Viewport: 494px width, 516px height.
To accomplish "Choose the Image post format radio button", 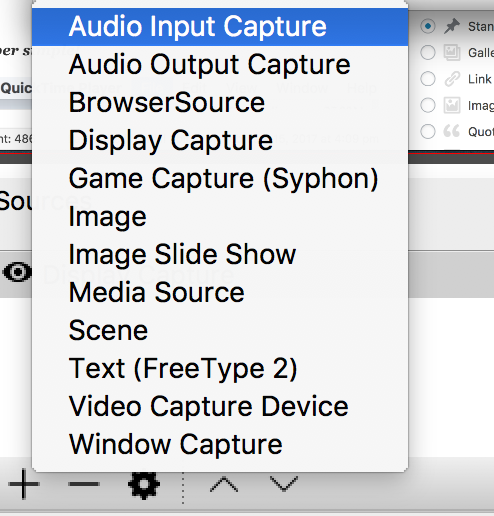I will click(428, 105).
